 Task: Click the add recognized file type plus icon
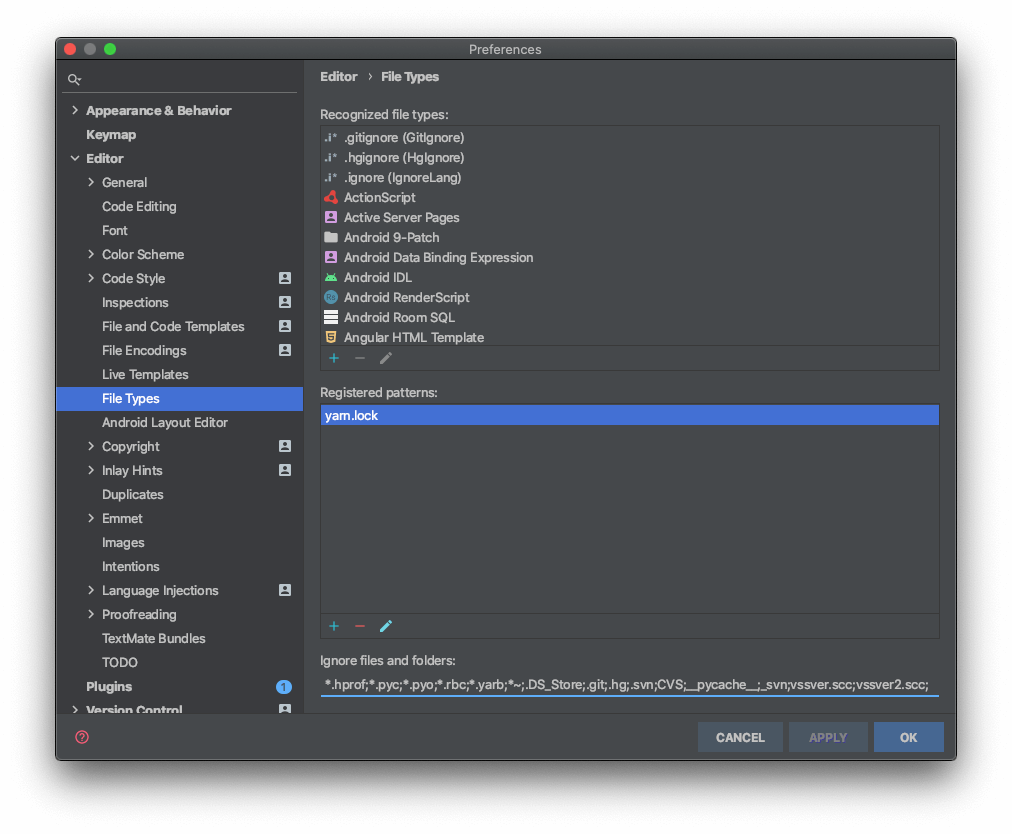334,358
